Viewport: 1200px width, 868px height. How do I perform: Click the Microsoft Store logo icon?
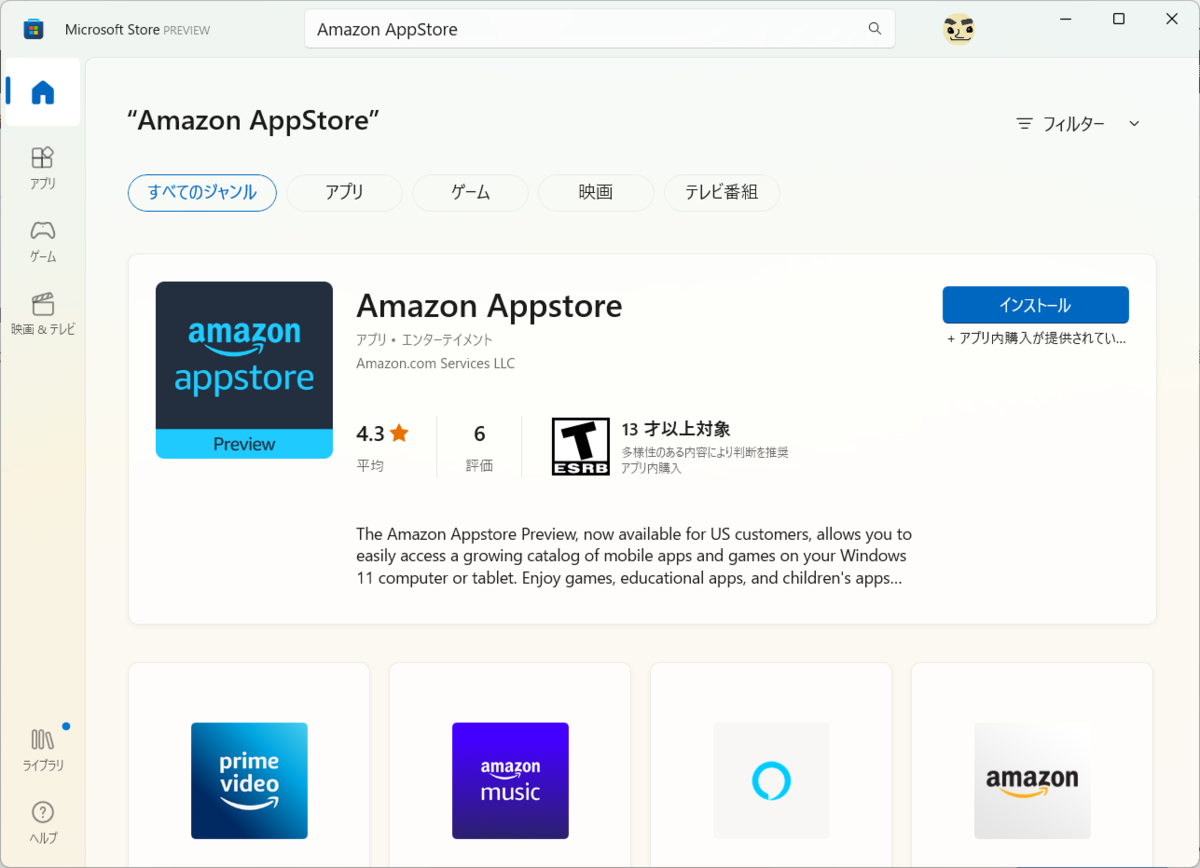pos(33,29)
